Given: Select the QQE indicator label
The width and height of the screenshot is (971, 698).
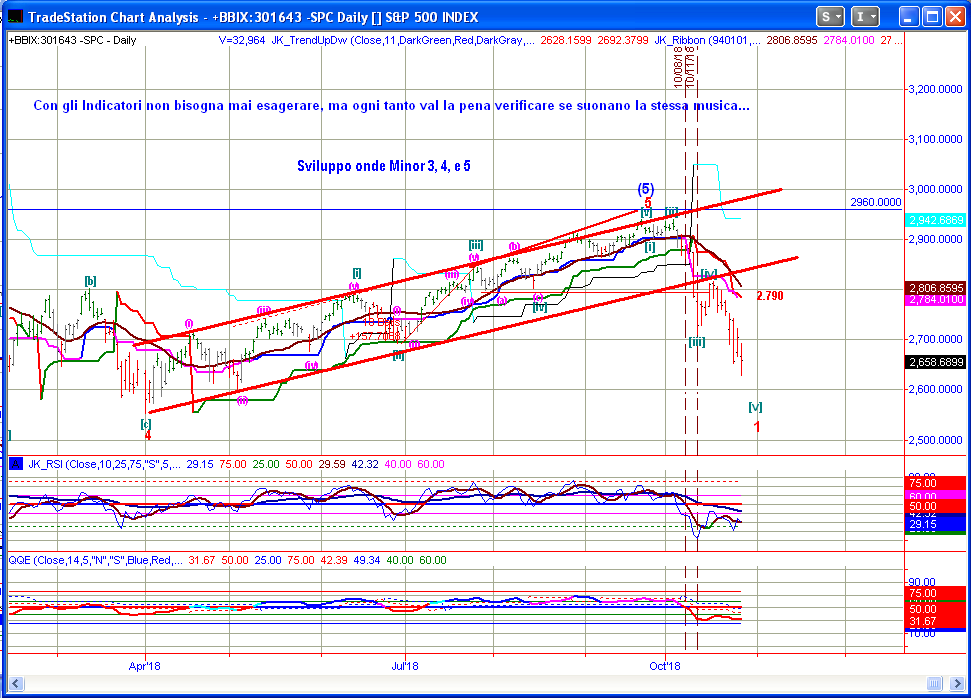Looking at the screenshot, I should point(96,560).
